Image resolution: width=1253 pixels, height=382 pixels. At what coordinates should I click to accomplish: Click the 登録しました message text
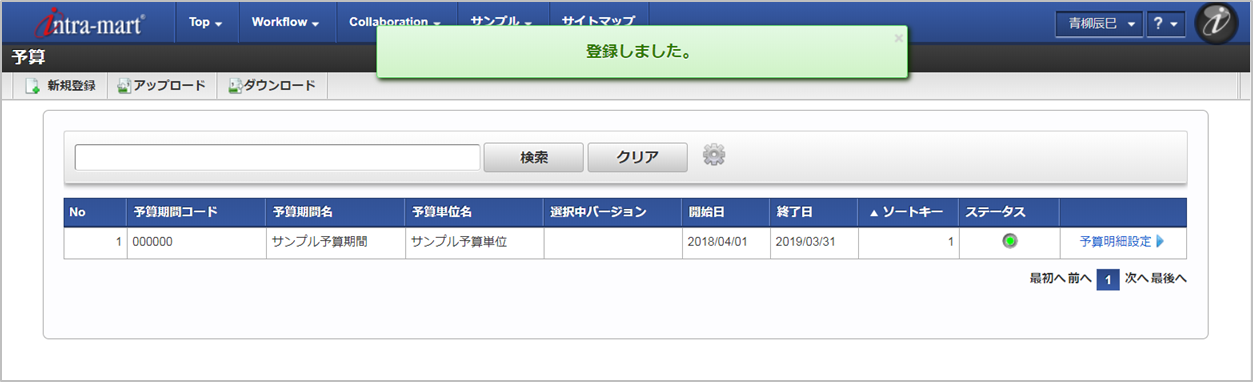(x=640, y=51)
